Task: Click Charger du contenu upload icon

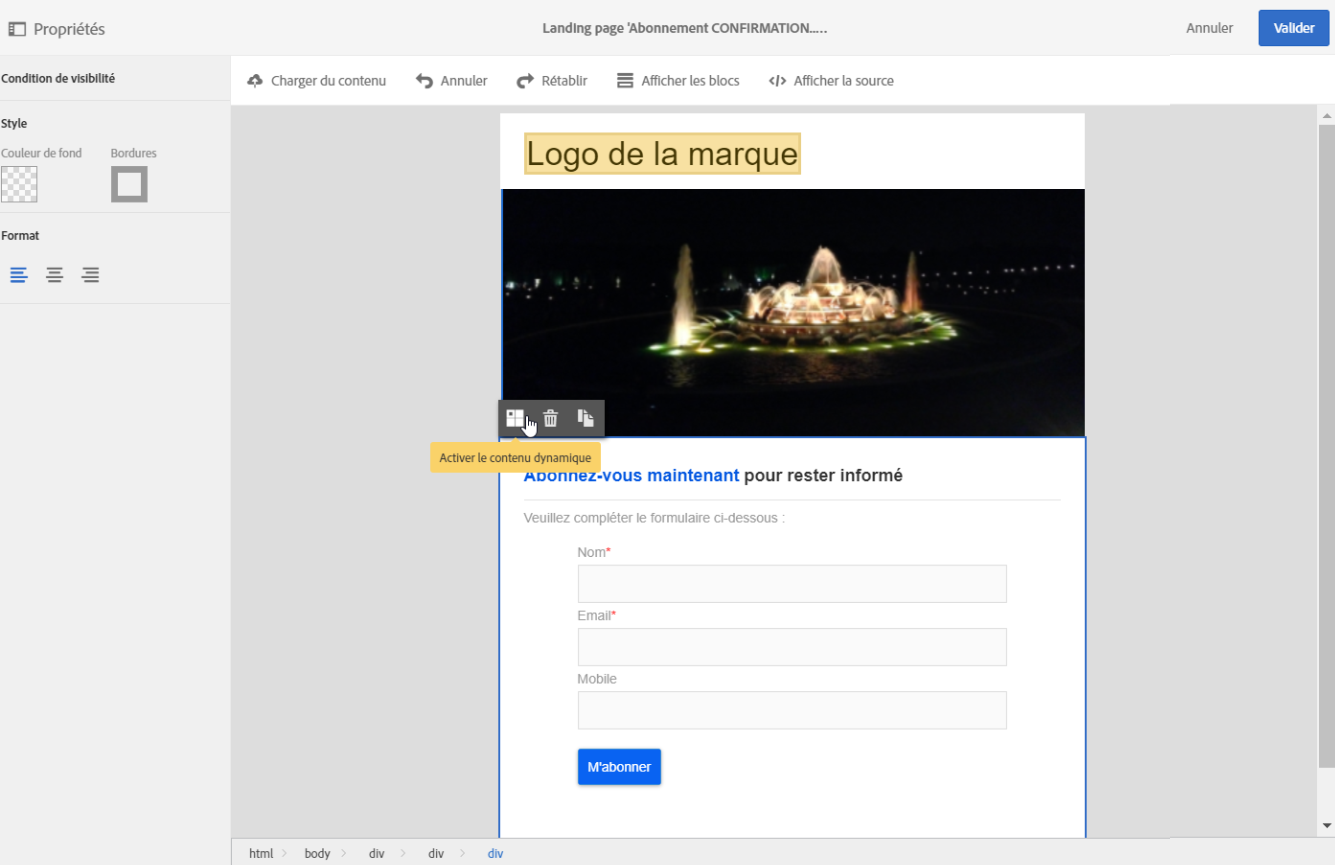Action: tap(255, 81)
